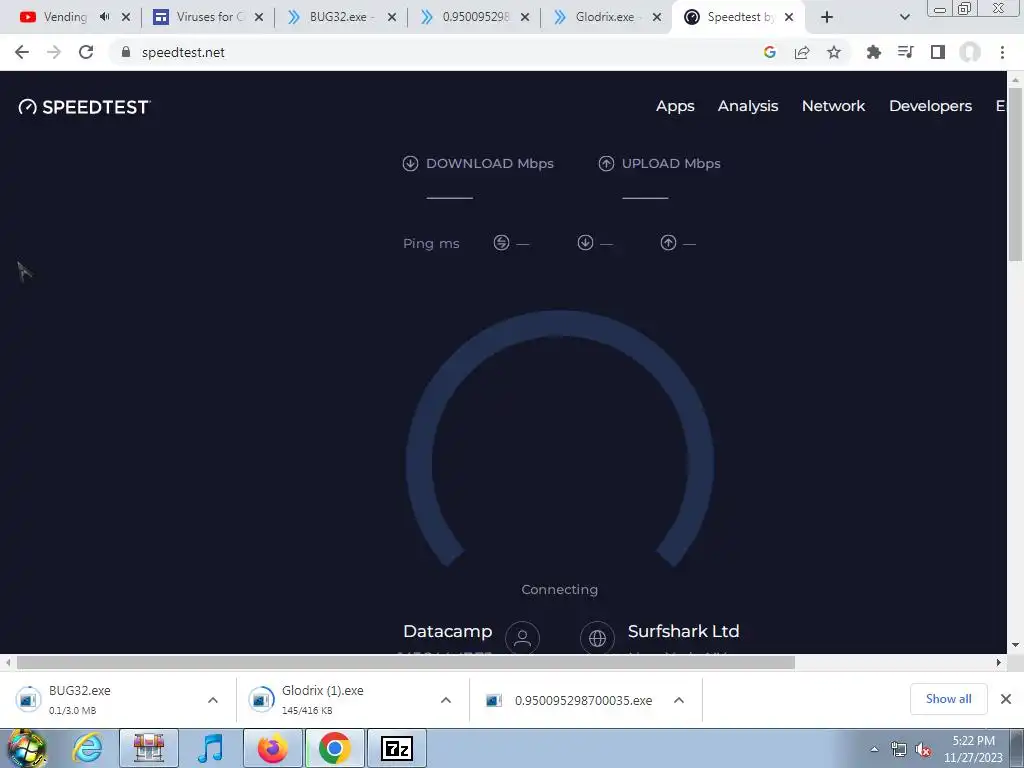Screen dimensions: 1024x768
Task: Open the Network menu link
Action: coord(833,106)
